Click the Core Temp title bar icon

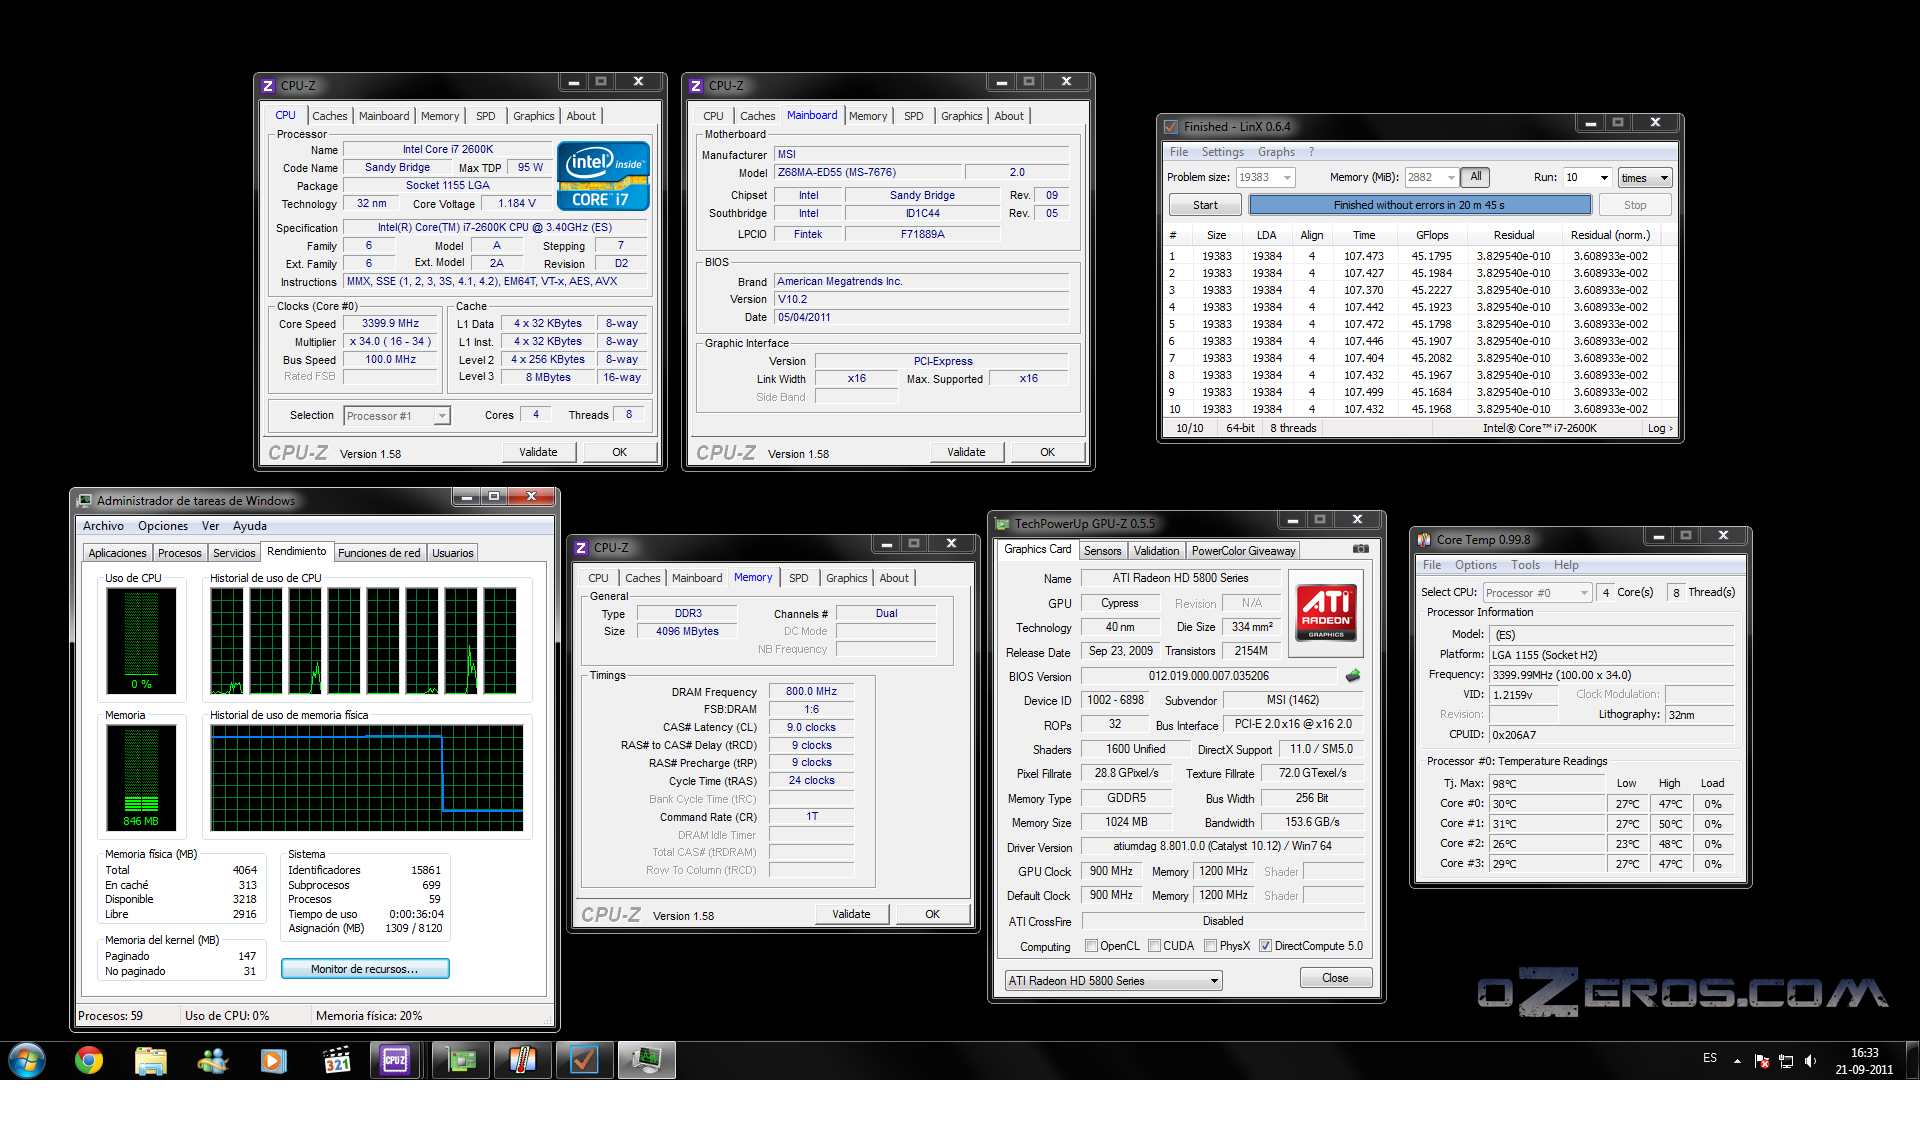tap(1424, 540)
